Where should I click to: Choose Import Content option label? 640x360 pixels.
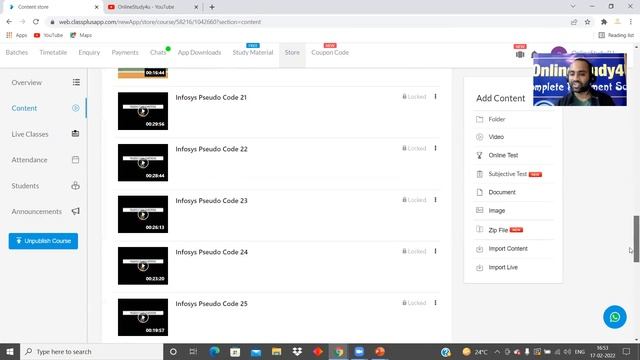(x=508, y=249)
